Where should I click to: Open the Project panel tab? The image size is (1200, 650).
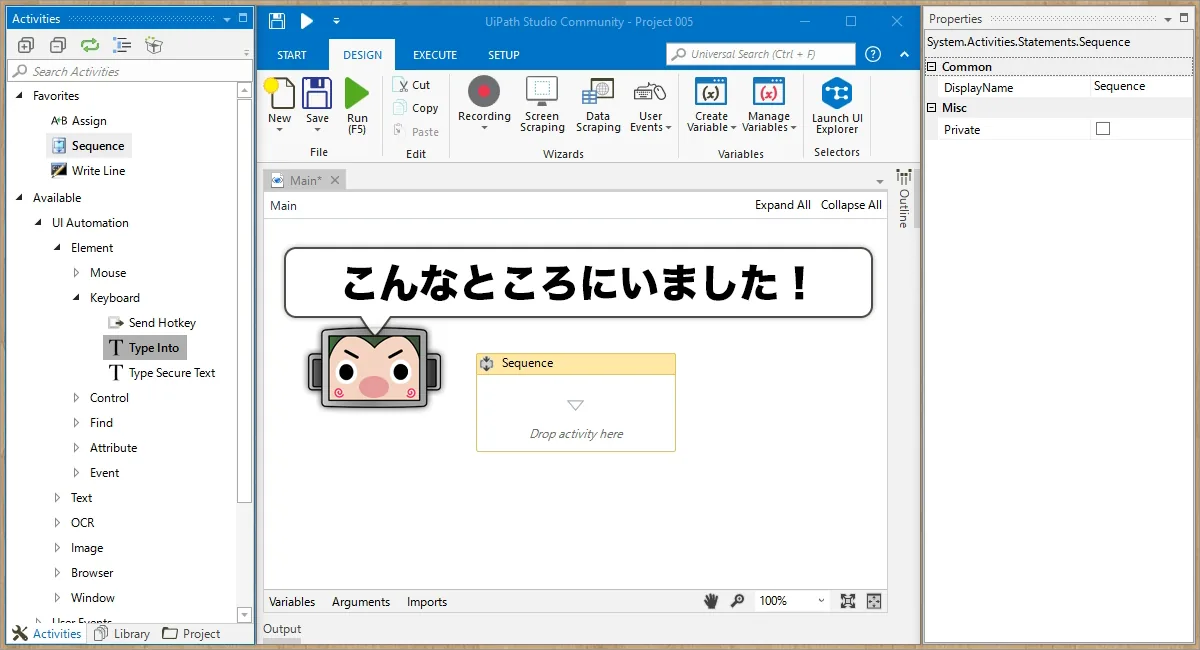click(191, 633)
